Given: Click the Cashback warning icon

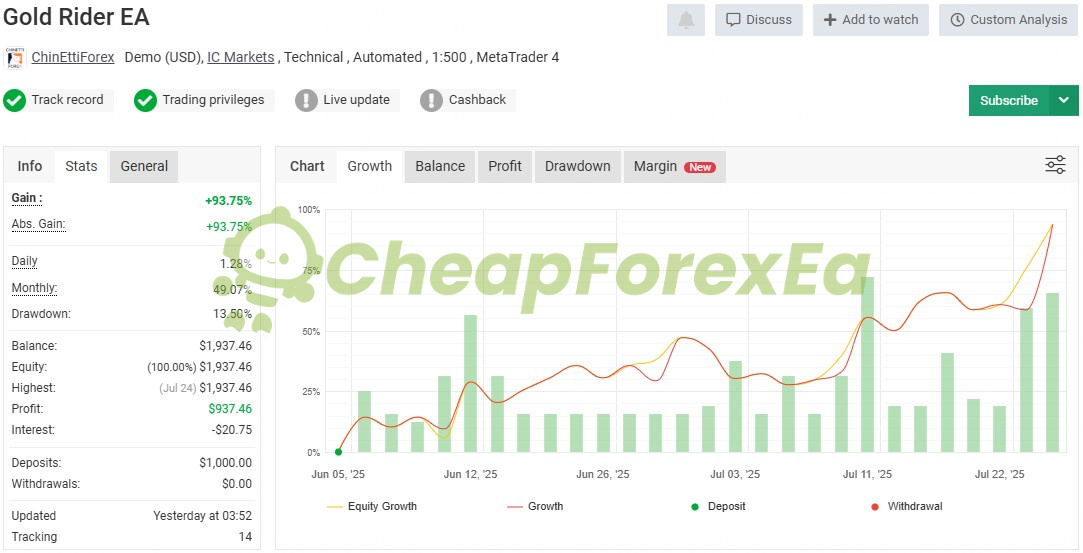Looking at the screenshot, I should pyautogui.click(x=431, y=100).
